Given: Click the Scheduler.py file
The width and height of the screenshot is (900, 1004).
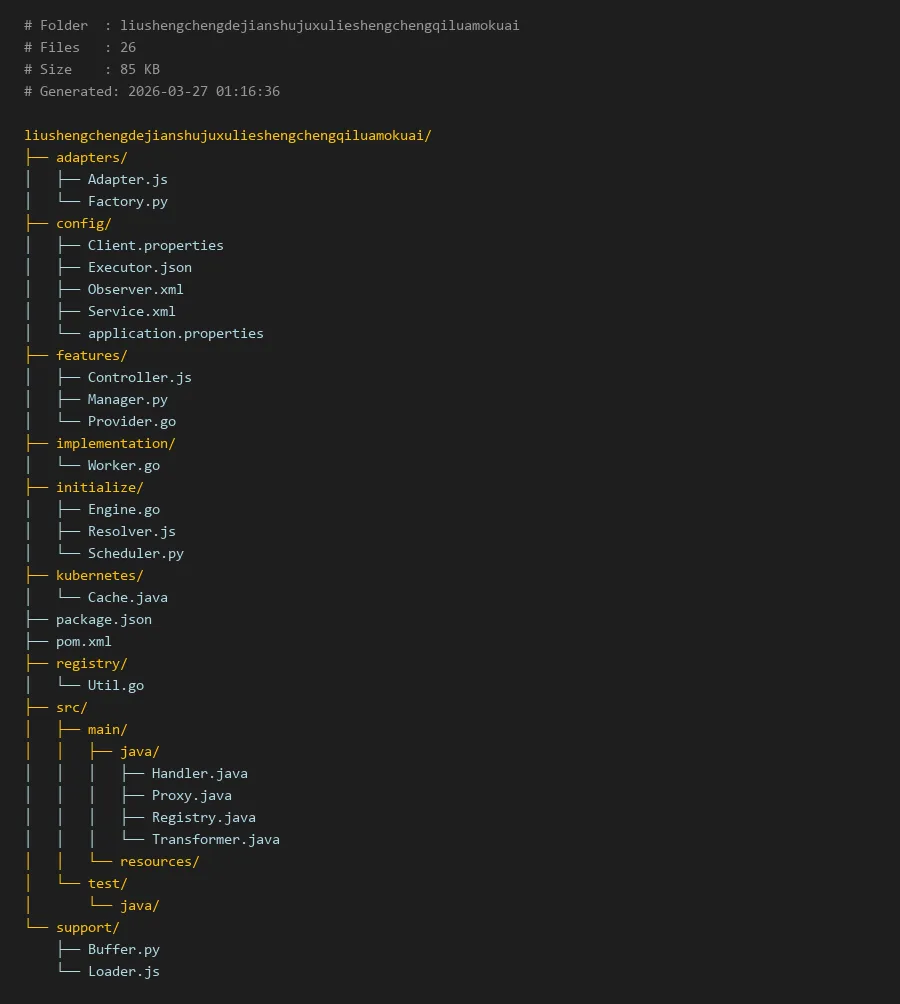Looking at the screenshot, I should tap(135, 553).
